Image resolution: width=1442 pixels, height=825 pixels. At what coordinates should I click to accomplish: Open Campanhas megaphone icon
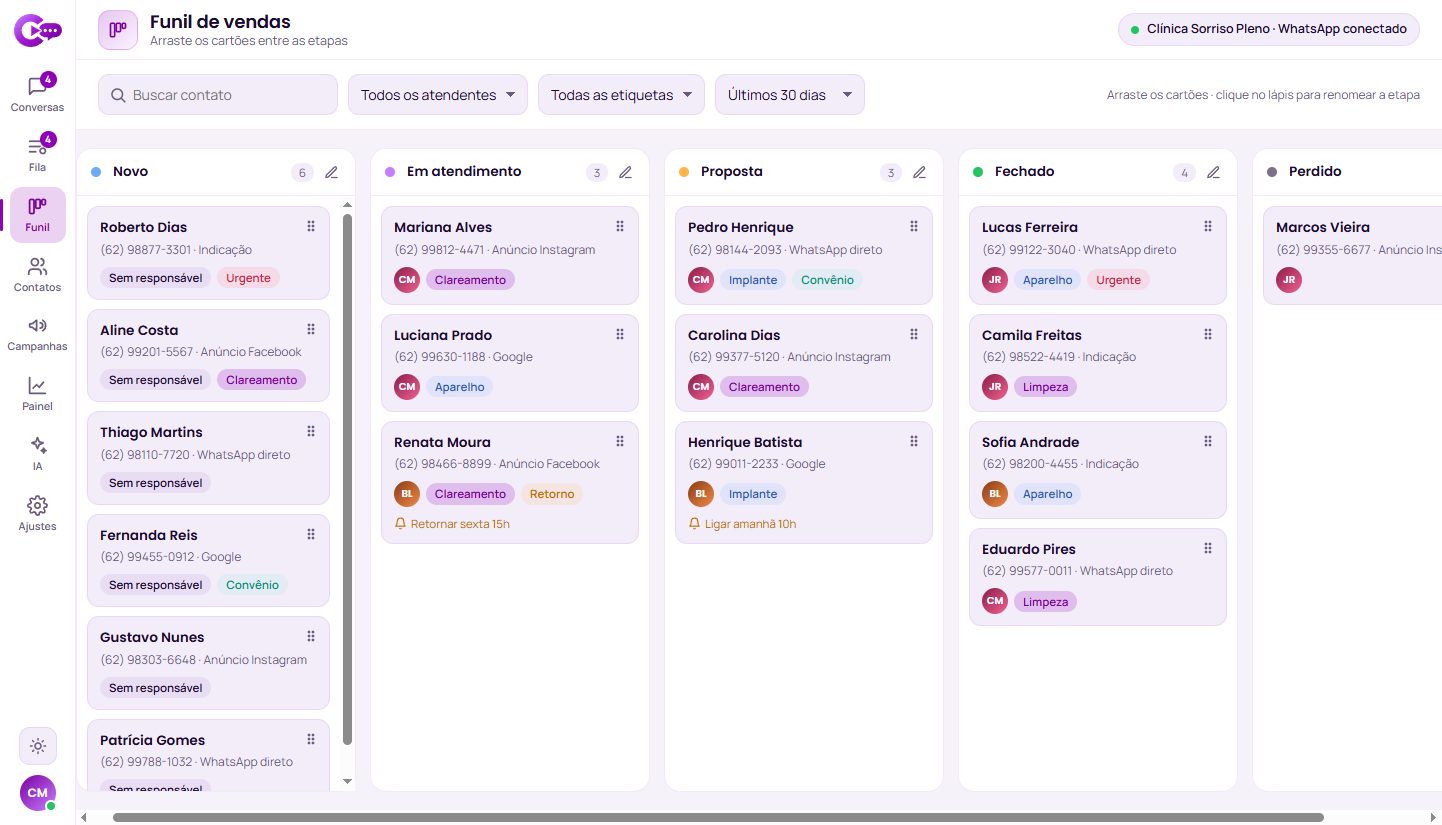(37, 334)
